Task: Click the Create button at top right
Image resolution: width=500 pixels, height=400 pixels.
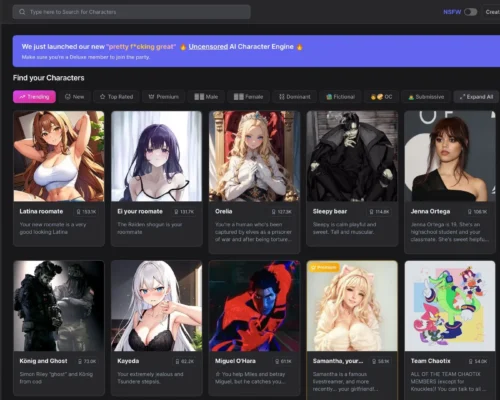Action: (492, 12)
